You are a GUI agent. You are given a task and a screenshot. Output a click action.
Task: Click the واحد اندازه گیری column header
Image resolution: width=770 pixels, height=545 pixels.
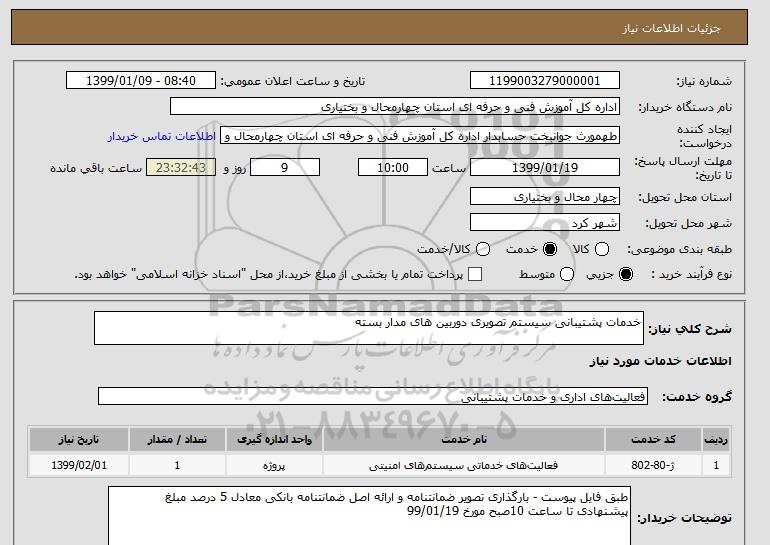pyautogui.click(x=274, y=439)
